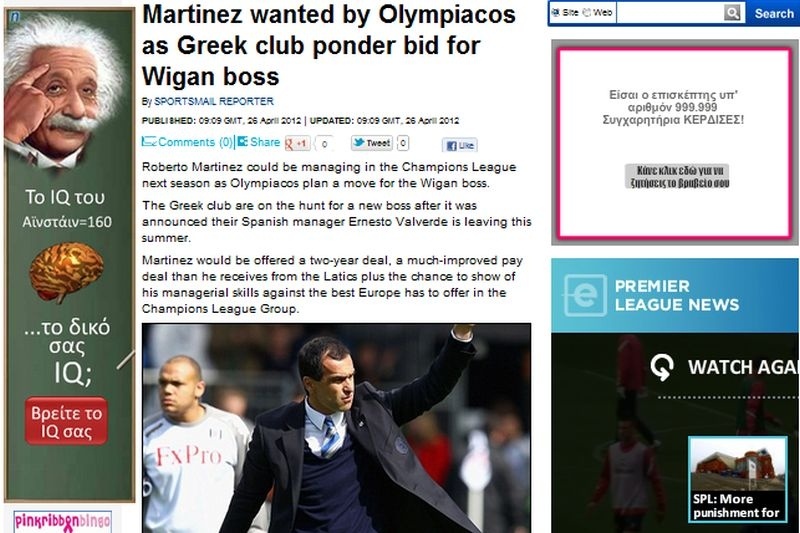The width and height of the screenshot is (800, 533).
Task: Click the blue Search button
Action: pos(772,13)
